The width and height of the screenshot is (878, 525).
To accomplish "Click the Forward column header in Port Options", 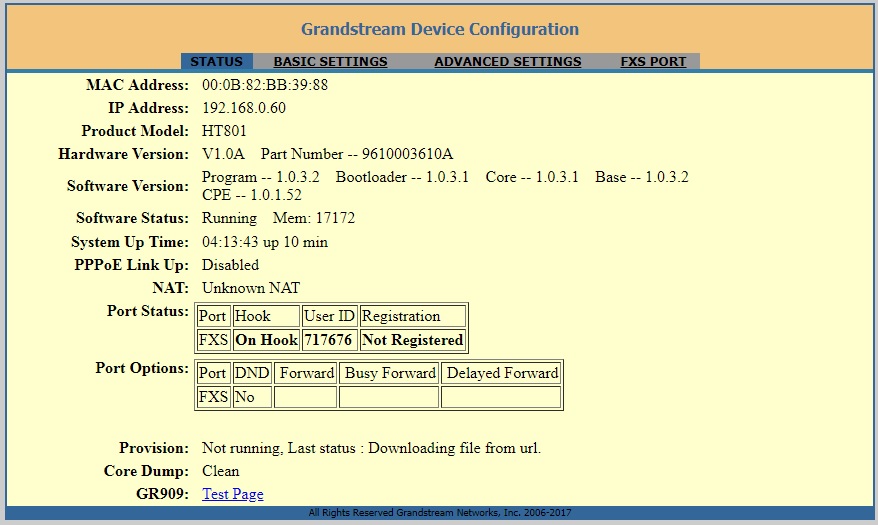I will pyautogui.click(x=305, y=373).
